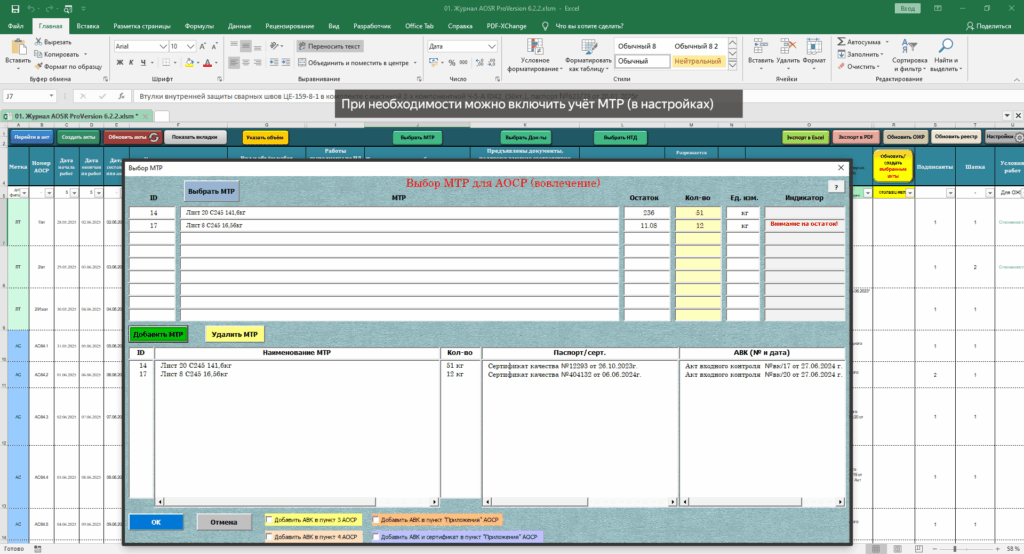1024x554 pixels.
Task: Apply bold formatting with Ж icon
Action: pos(120,63)
